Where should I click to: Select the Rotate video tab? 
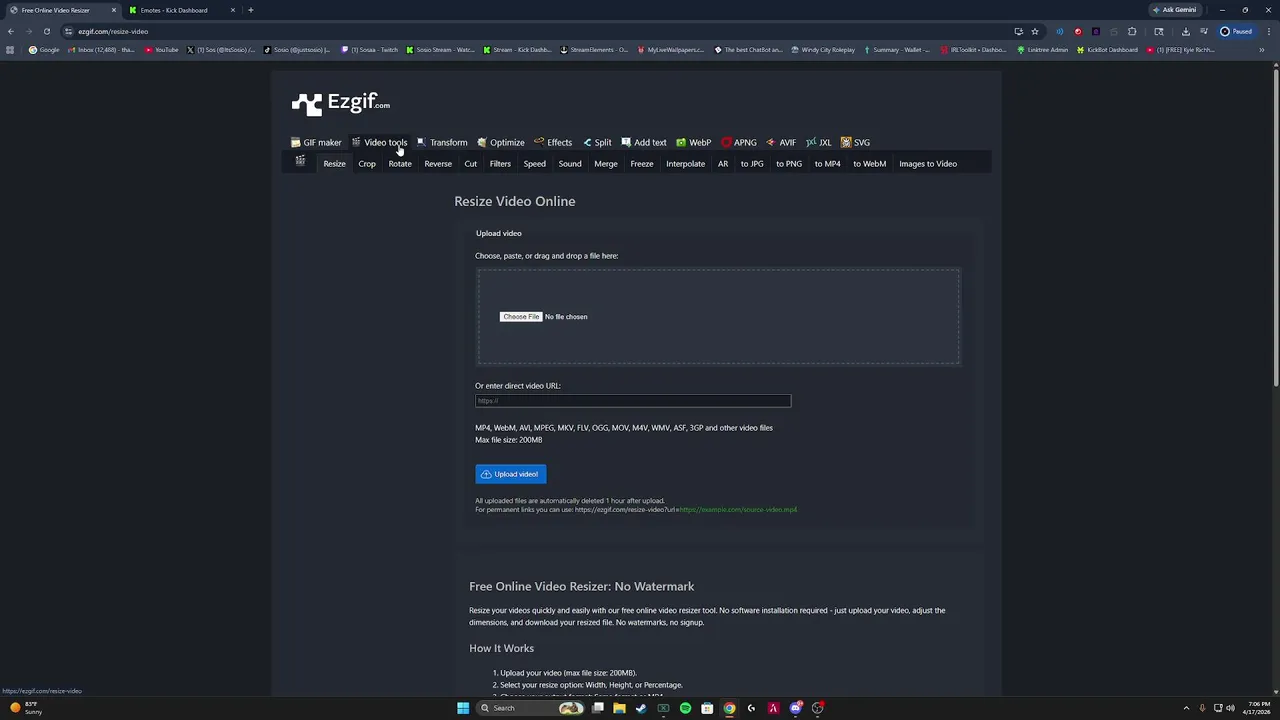(x=400, y=164)
